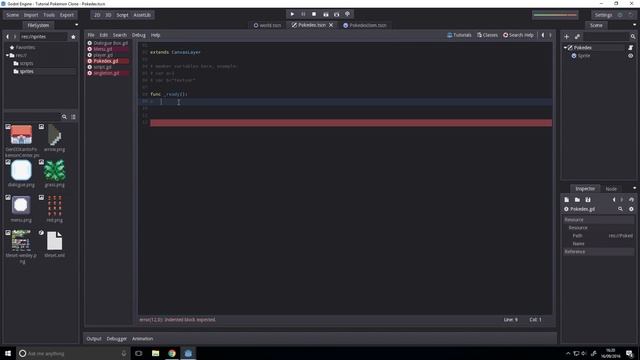640x360 pixels.
Task: Open Settings button at top right
Action: click(603, 15)
